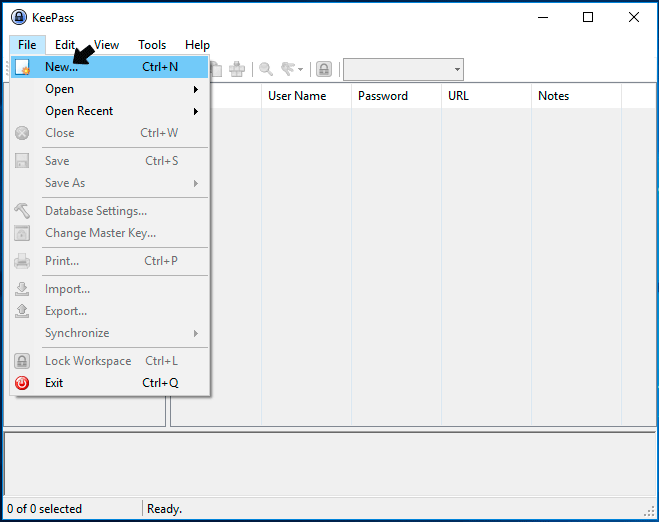
Task: Click the Change Master Key icon
Action: [22, 233]
